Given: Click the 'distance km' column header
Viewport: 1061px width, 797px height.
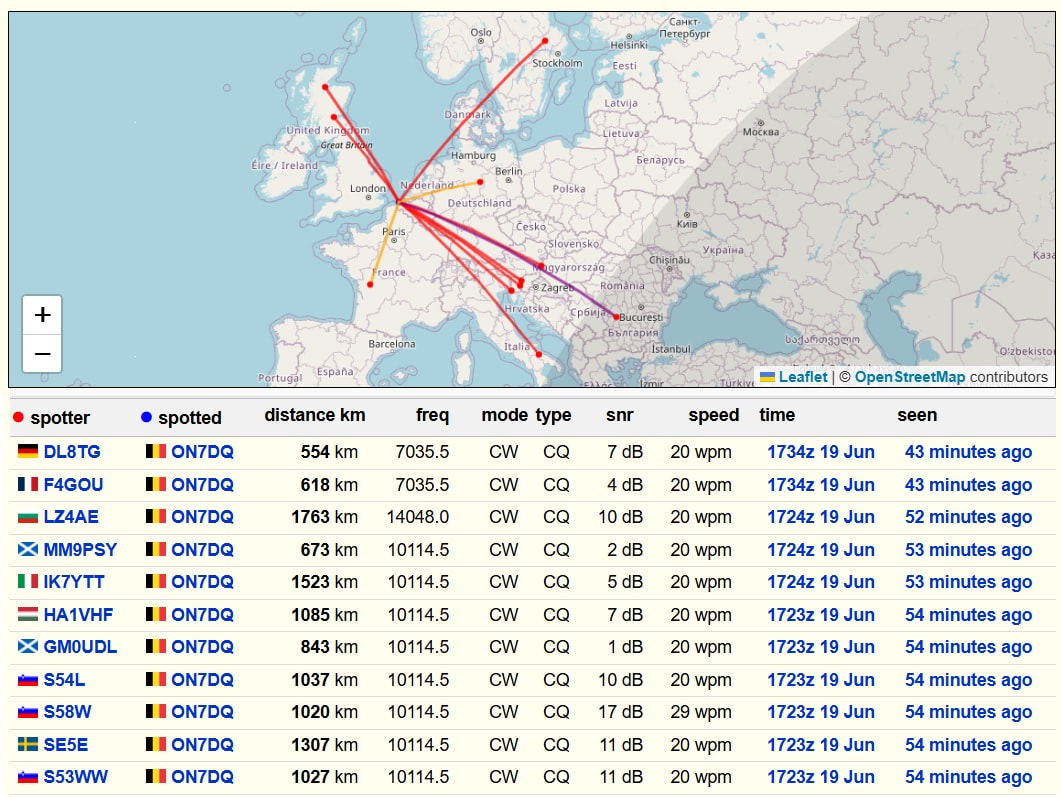Looking at the screenshot, I should 315,415.
